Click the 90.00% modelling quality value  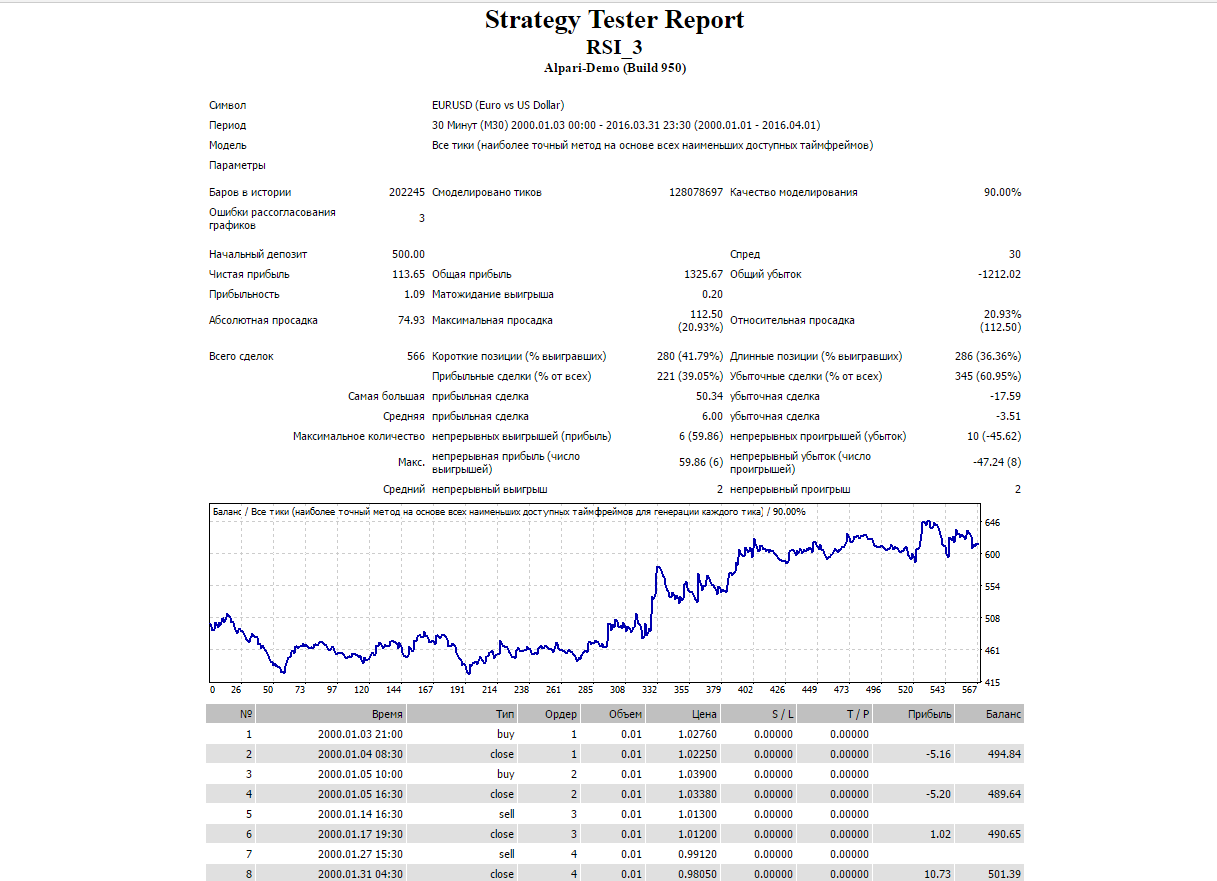[1002, 192]
